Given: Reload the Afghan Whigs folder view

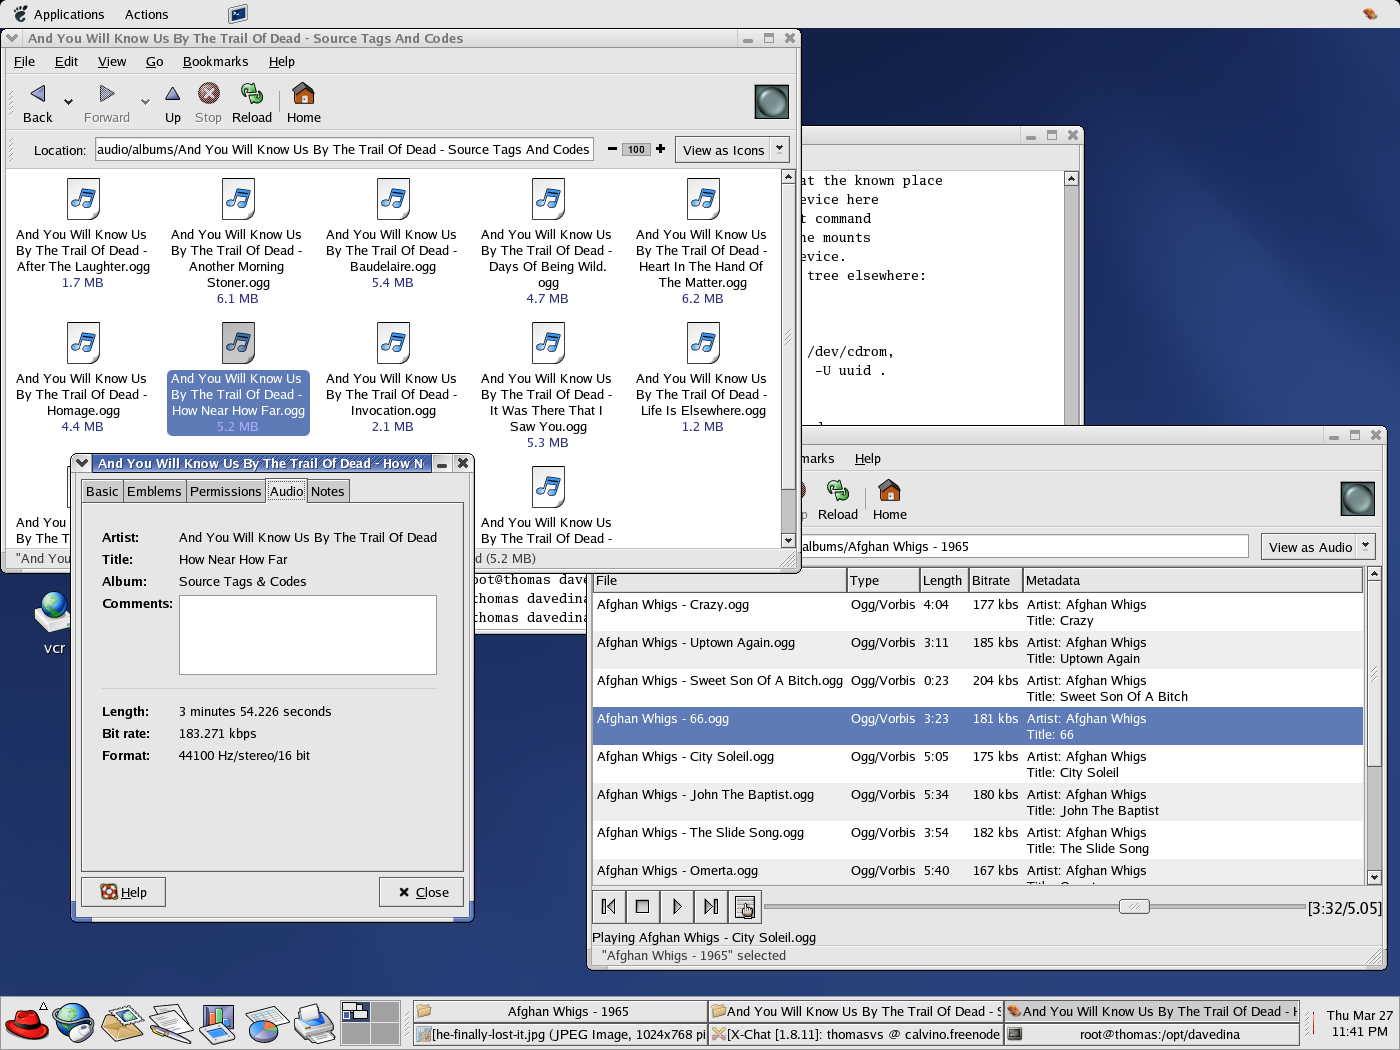Looking at the screenshot, I should pyautogui.click(x=838, y=500).
